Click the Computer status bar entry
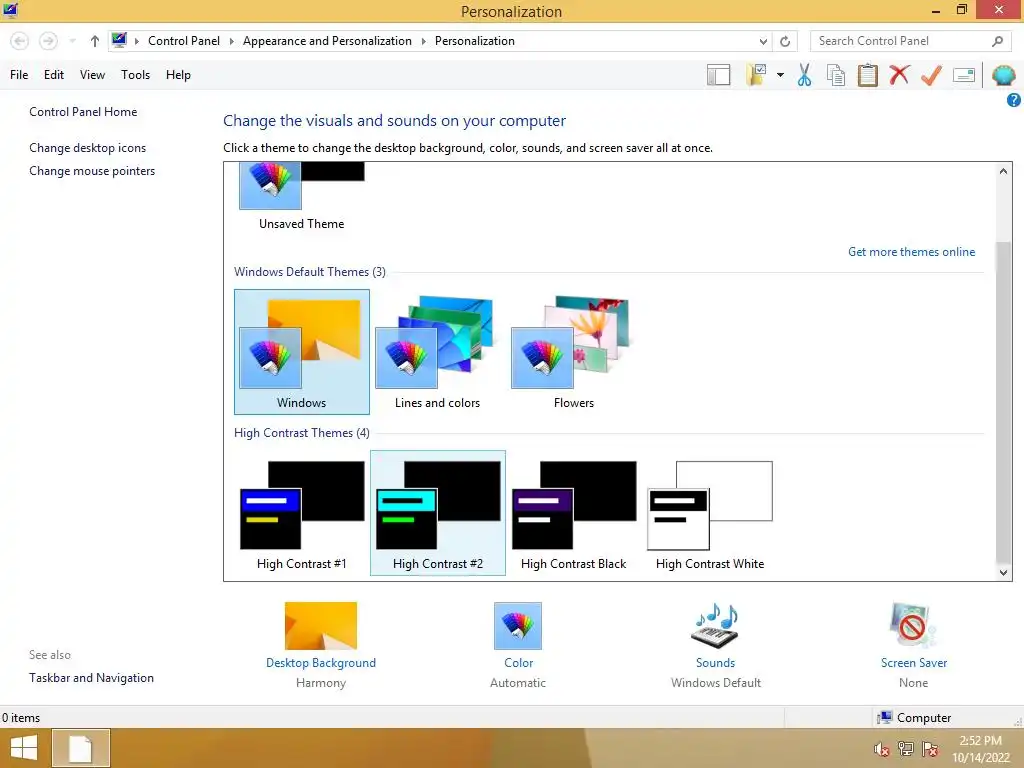The width and height of the screenshot is (1024, 768). click(914, 718)
